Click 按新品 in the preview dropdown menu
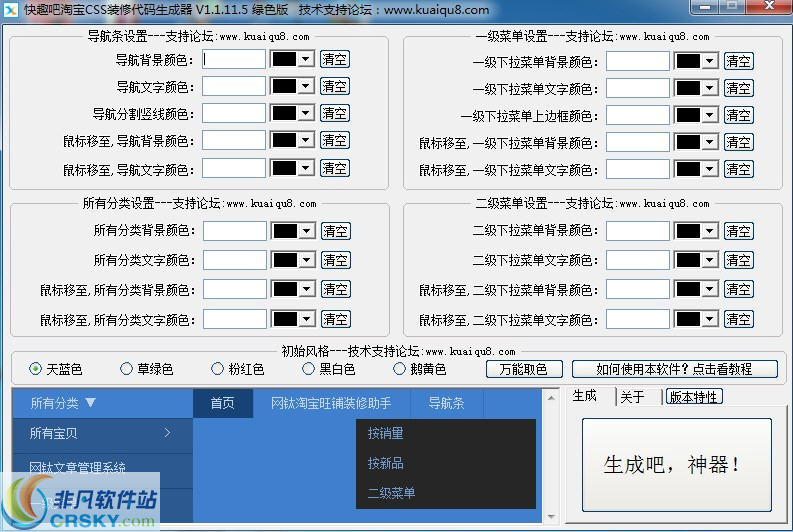The width and height of the screenshot is (793, 532). pos(385,463)
